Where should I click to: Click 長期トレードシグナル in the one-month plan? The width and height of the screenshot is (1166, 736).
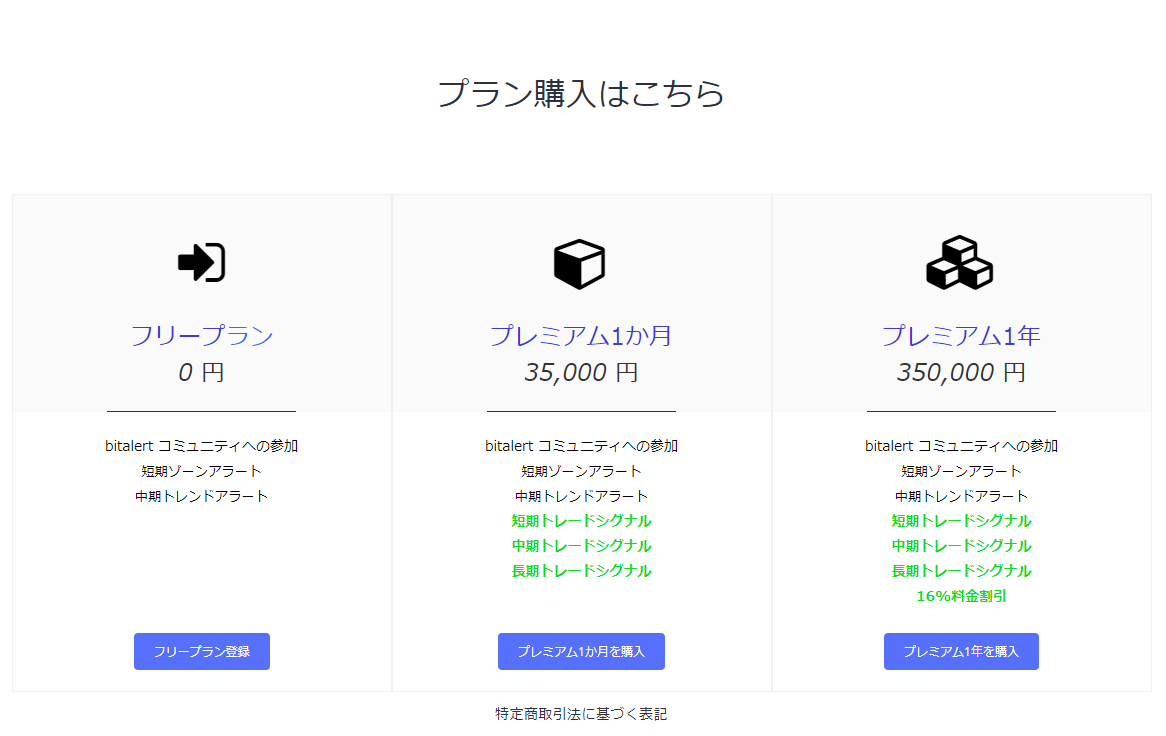[581, 571]
